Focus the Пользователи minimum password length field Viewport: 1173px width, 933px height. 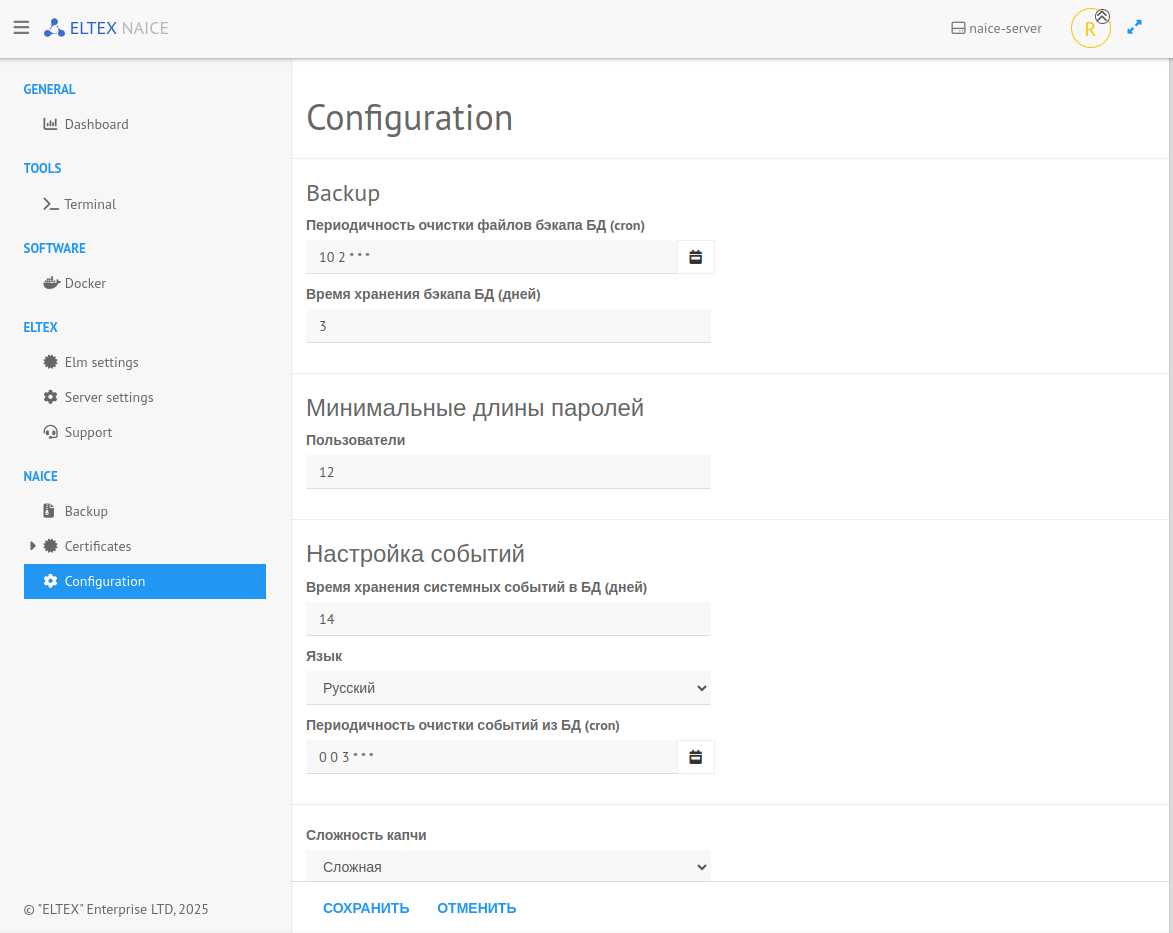coord(508,472)
